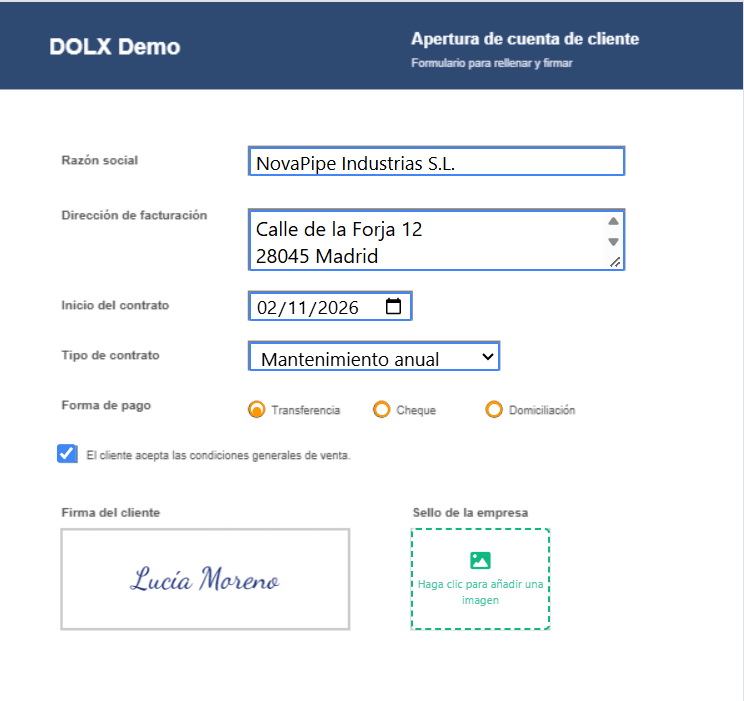Click the up arrow in the address scrollbar
This screenshot has width=744, height=701.
613,221
